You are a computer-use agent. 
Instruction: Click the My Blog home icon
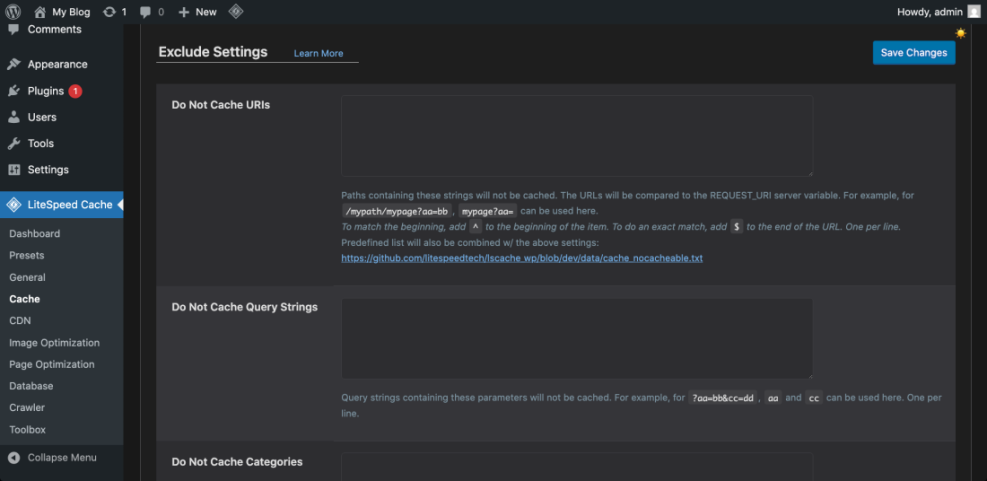point(40,12)
